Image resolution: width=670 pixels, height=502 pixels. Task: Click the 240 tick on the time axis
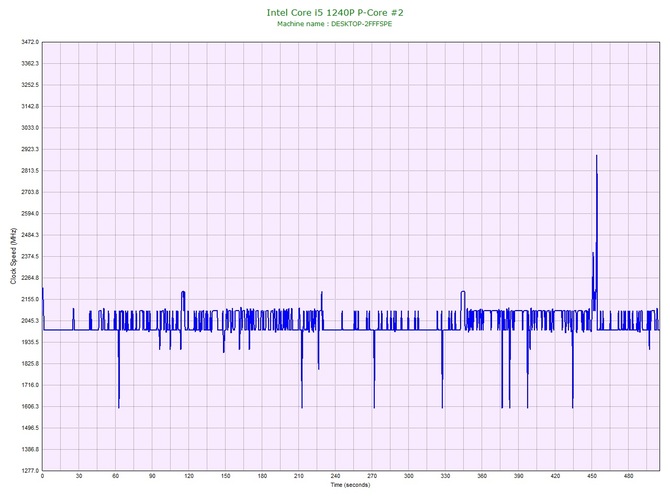pos(336,476)
